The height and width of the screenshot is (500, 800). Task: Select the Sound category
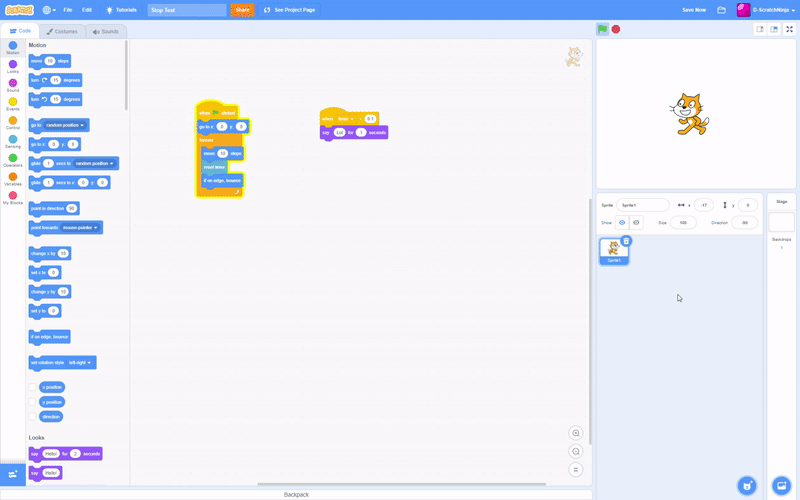click(x=13, y=85)
